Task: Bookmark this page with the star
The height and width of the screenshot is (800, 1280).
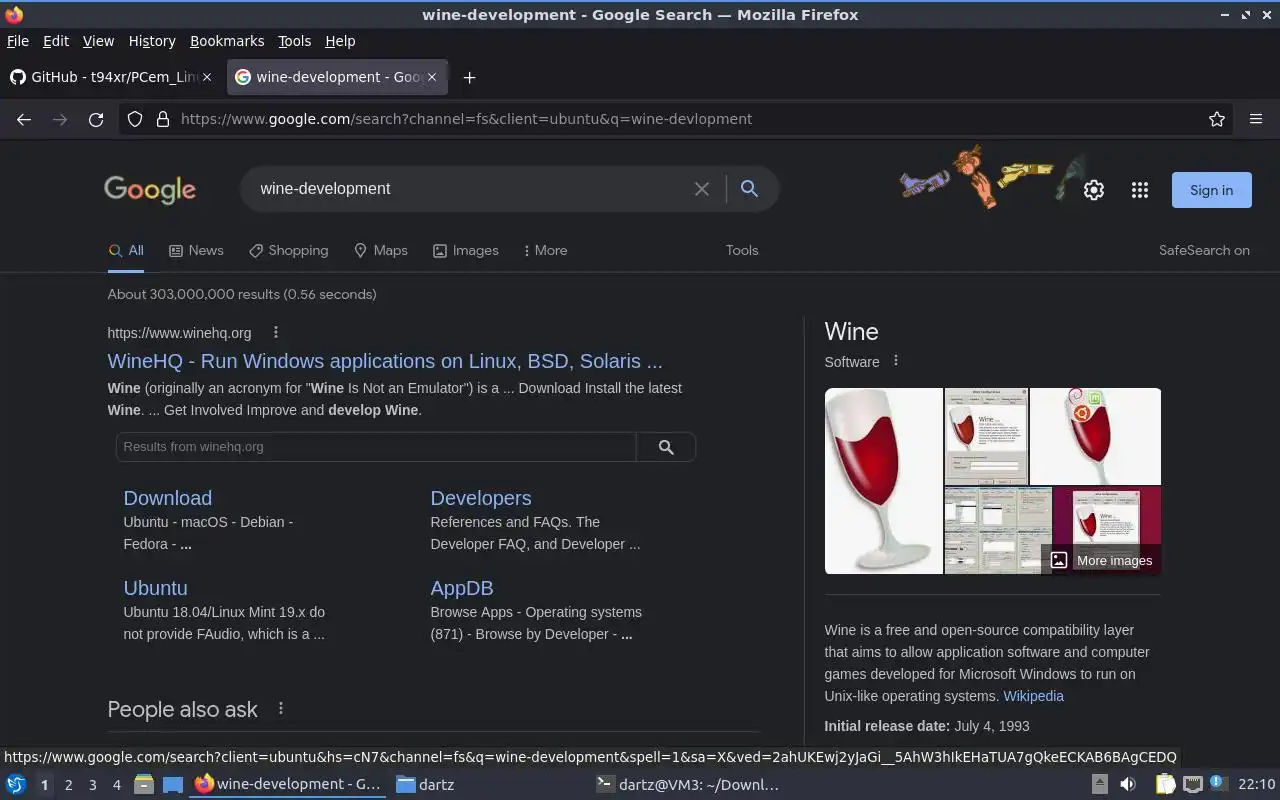Action: [1217, 119]
